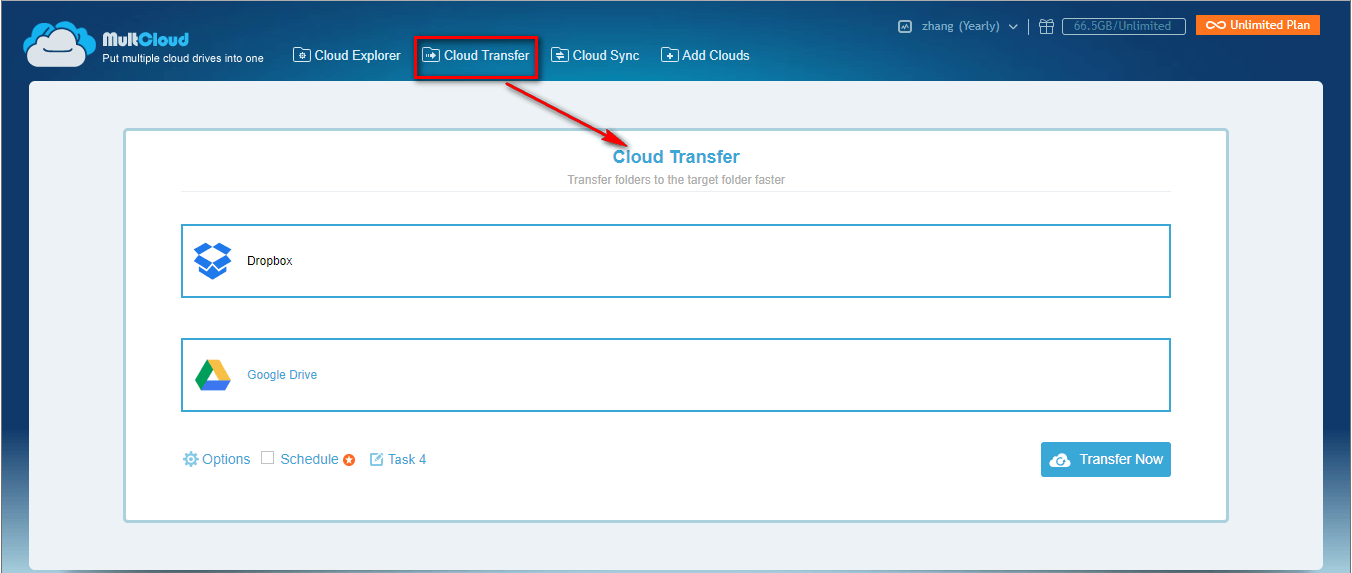1352x573 pixels.
Task: Select the Google Drive target folder field
Action: click(x=675, y=375)
